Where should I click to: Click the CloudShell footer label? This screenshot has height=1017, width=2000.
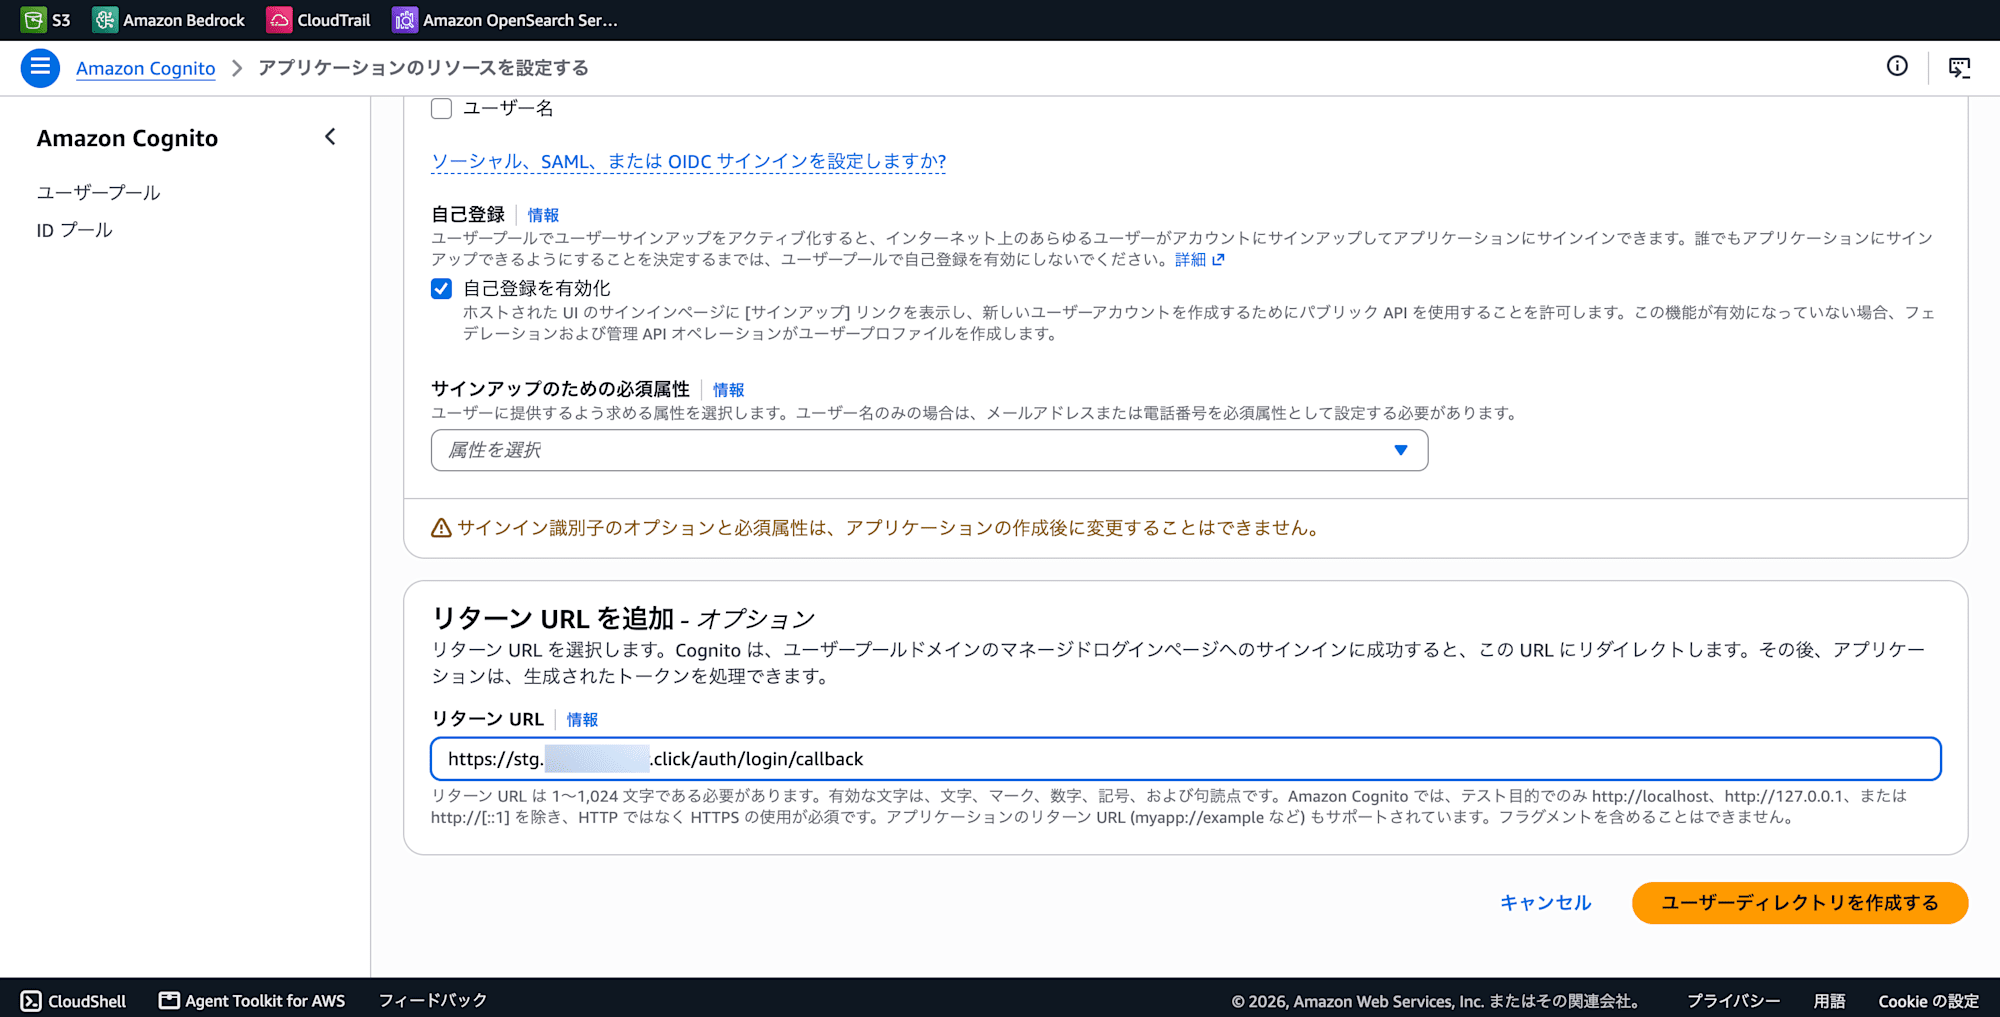(x=87, y=1001)
